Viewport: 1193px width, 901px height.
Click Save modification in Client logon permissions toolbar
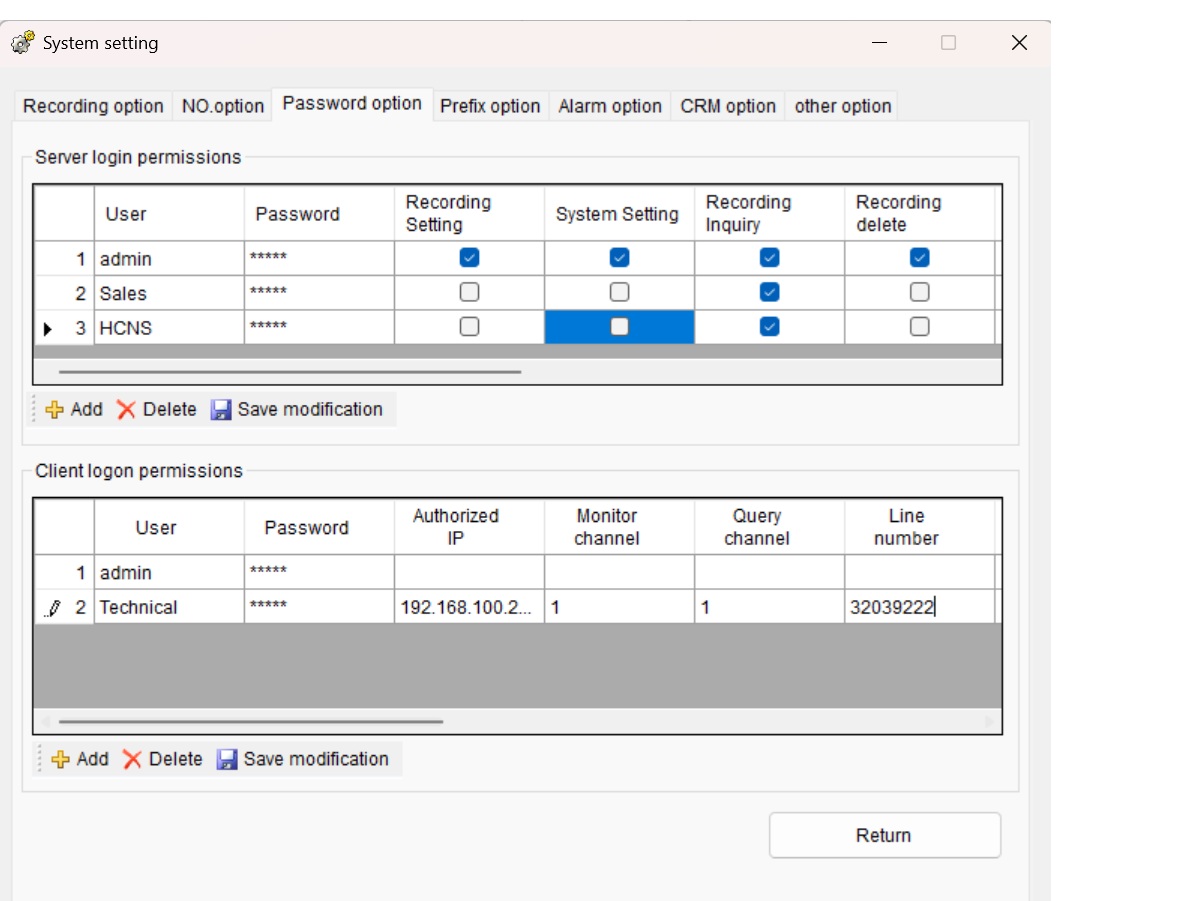317,759
